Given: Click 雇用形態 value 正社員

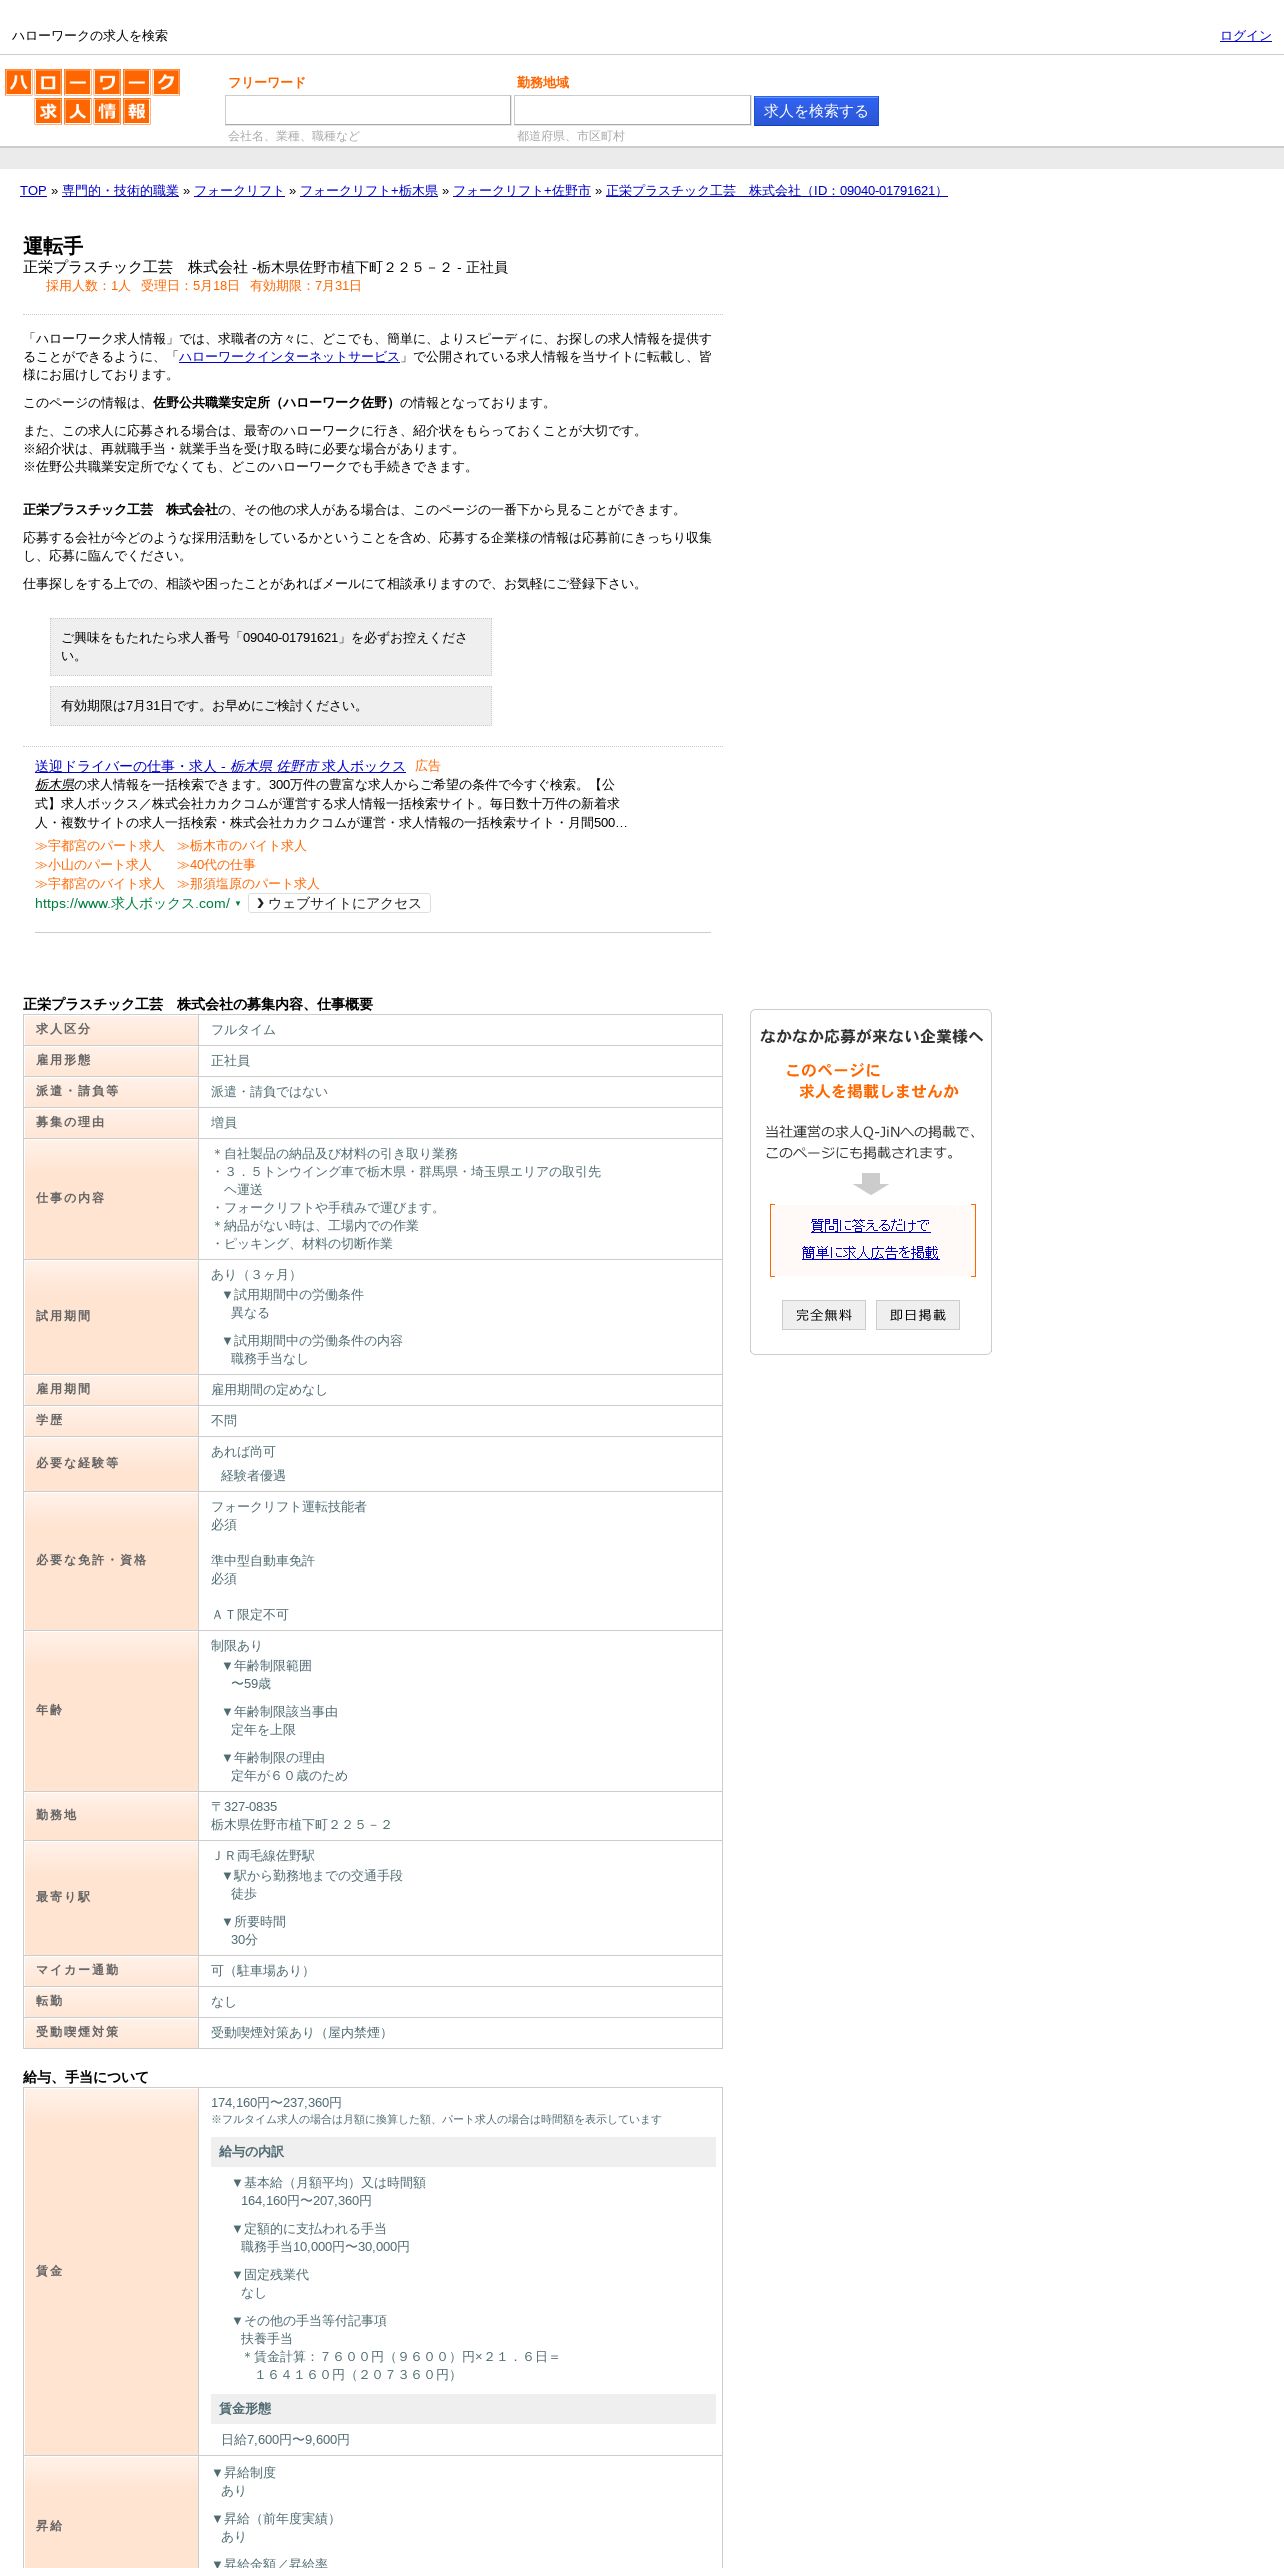Looking at the screenshot, I should tap(230, 1061).
